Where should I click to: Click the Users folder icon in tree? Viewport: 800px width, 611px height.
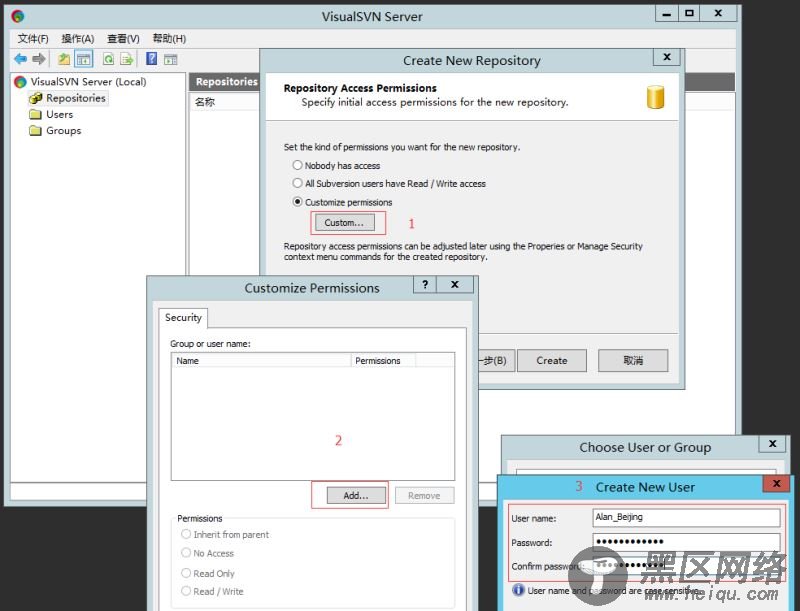pyautogui.click(x=35, y=114)
